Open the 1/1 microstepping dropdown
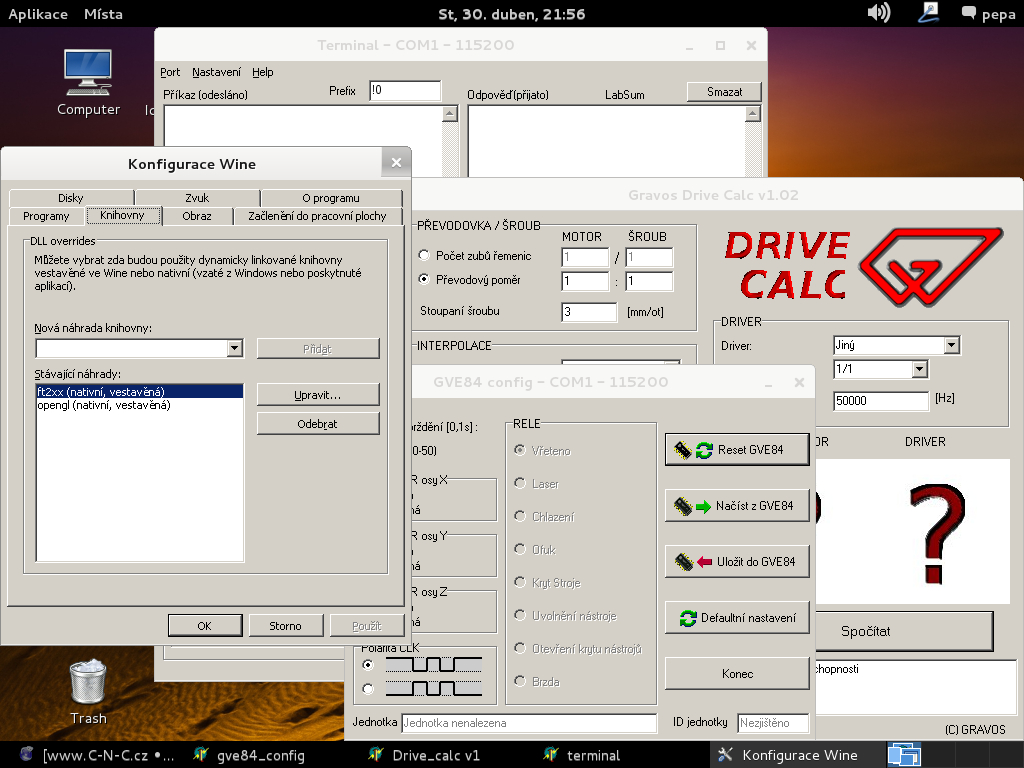 [x=919, y=370]
